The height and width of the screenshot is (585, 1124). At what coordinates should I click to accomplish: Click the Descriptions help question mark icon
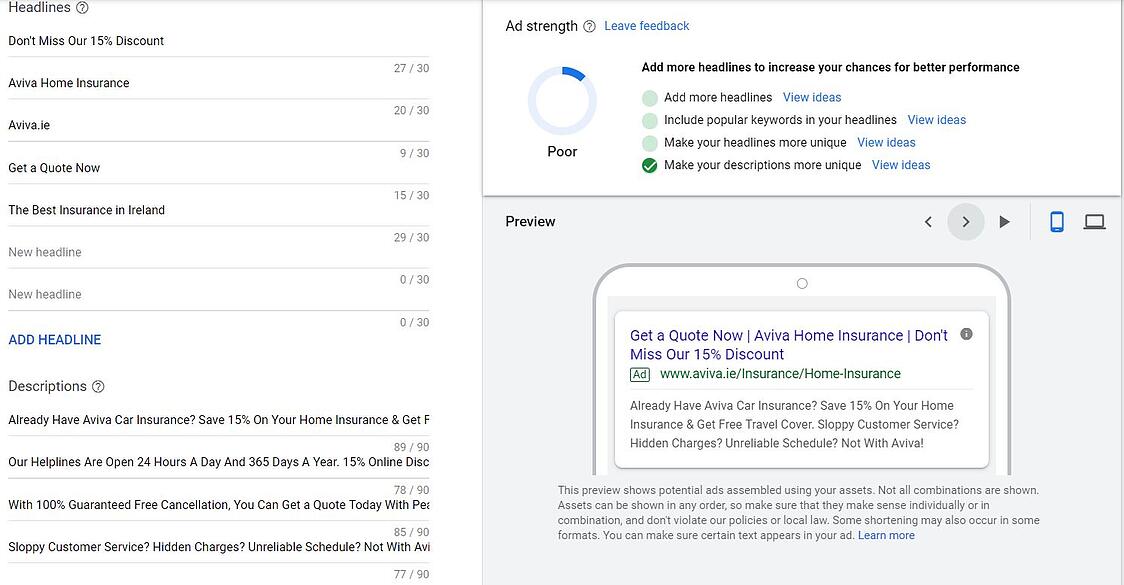(98, 387)
